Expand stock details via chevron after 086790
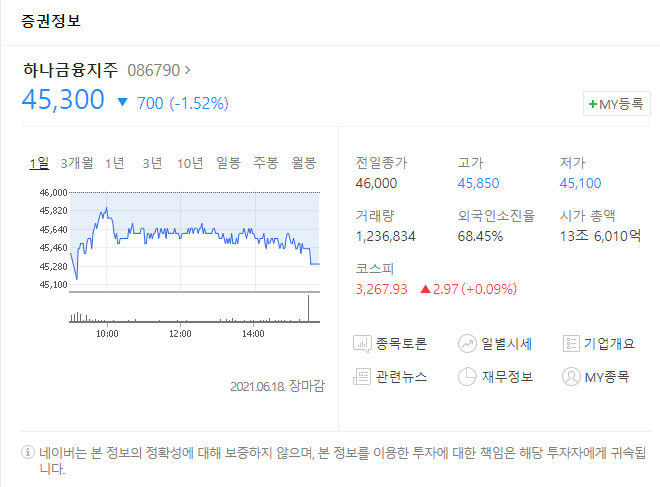The width and height of the screenshot is (660, 487). point(187,70)
